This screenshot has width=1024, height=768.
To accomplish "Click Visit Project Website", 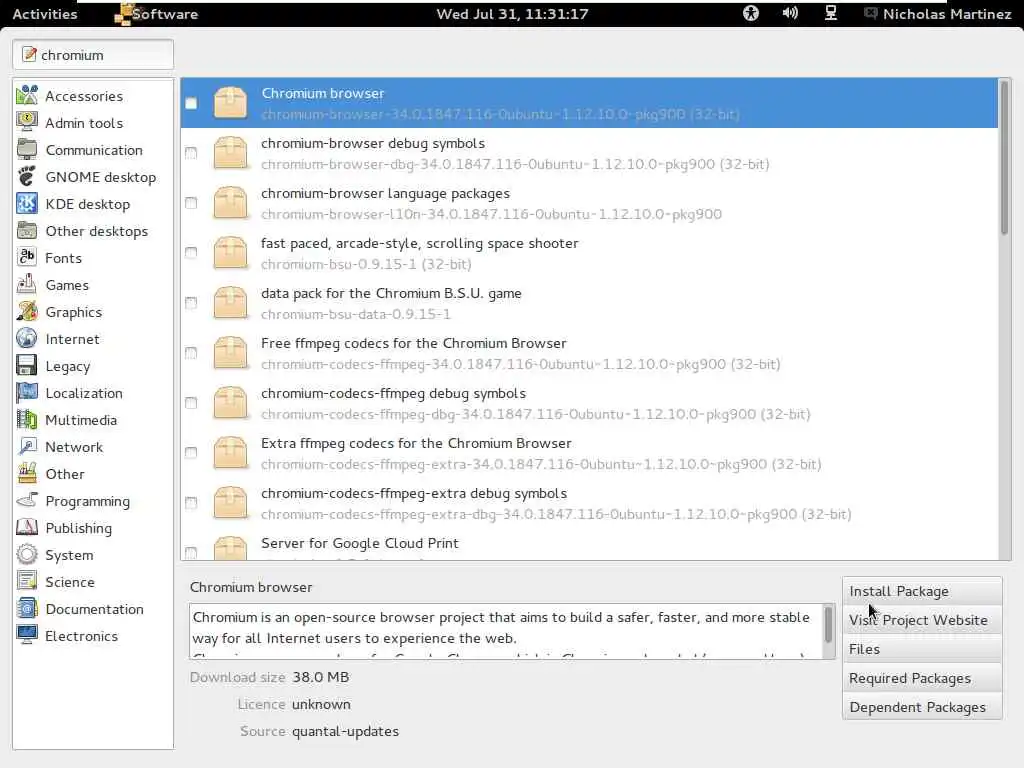I will [921, 620].
